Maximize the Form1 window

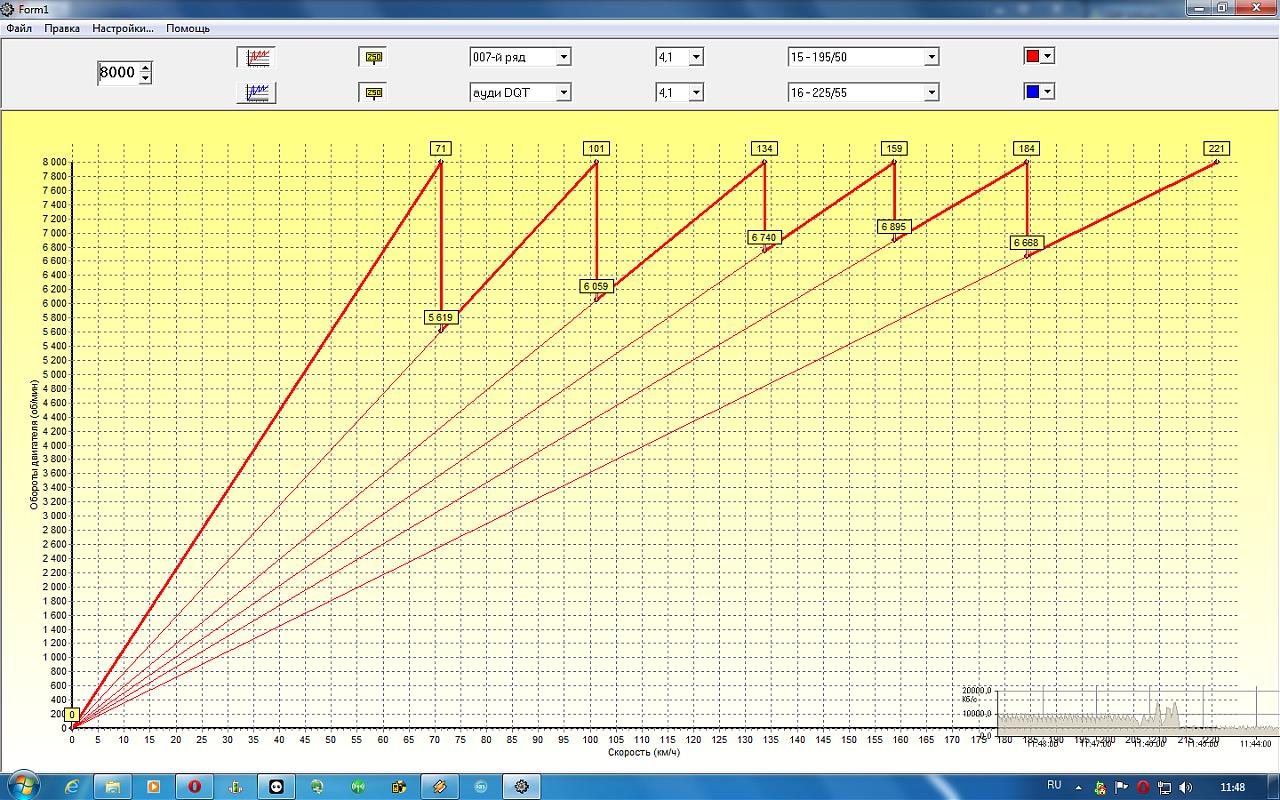coord(1222,7)
